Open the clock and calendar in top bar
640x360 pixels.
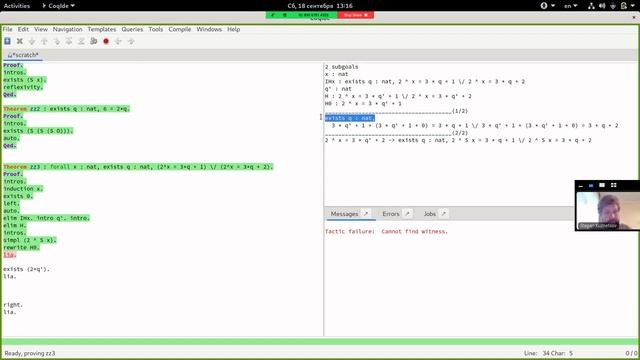(320, 6)
